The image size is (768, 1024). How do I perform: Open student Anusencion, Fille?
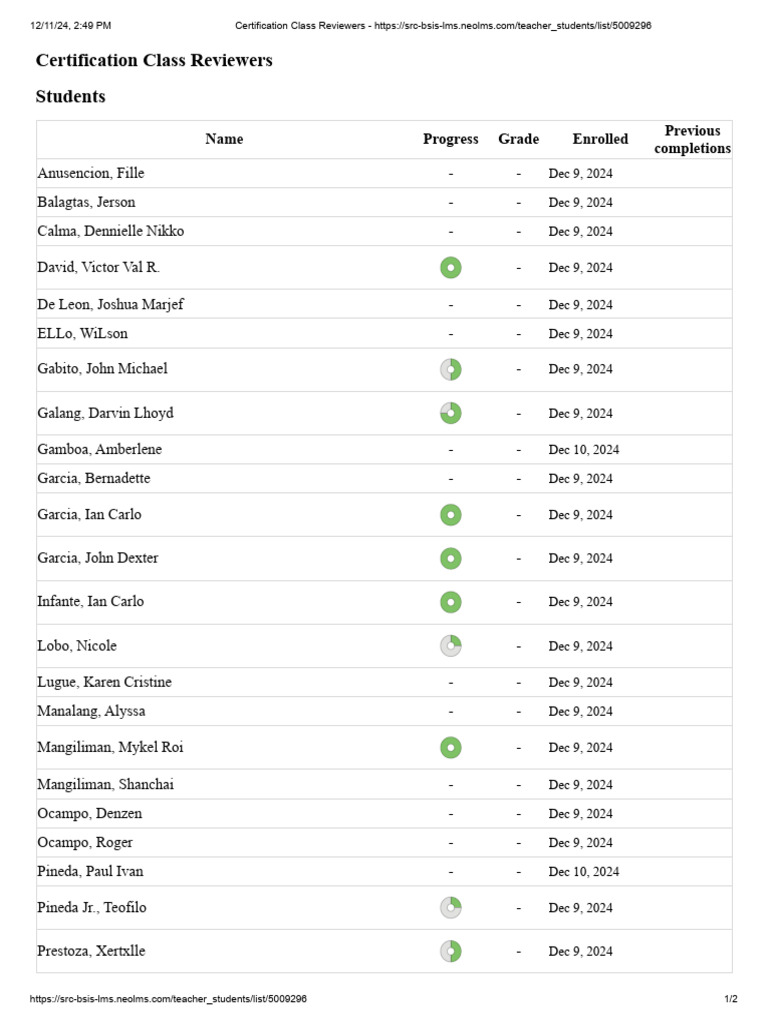[x=91, y=173]
